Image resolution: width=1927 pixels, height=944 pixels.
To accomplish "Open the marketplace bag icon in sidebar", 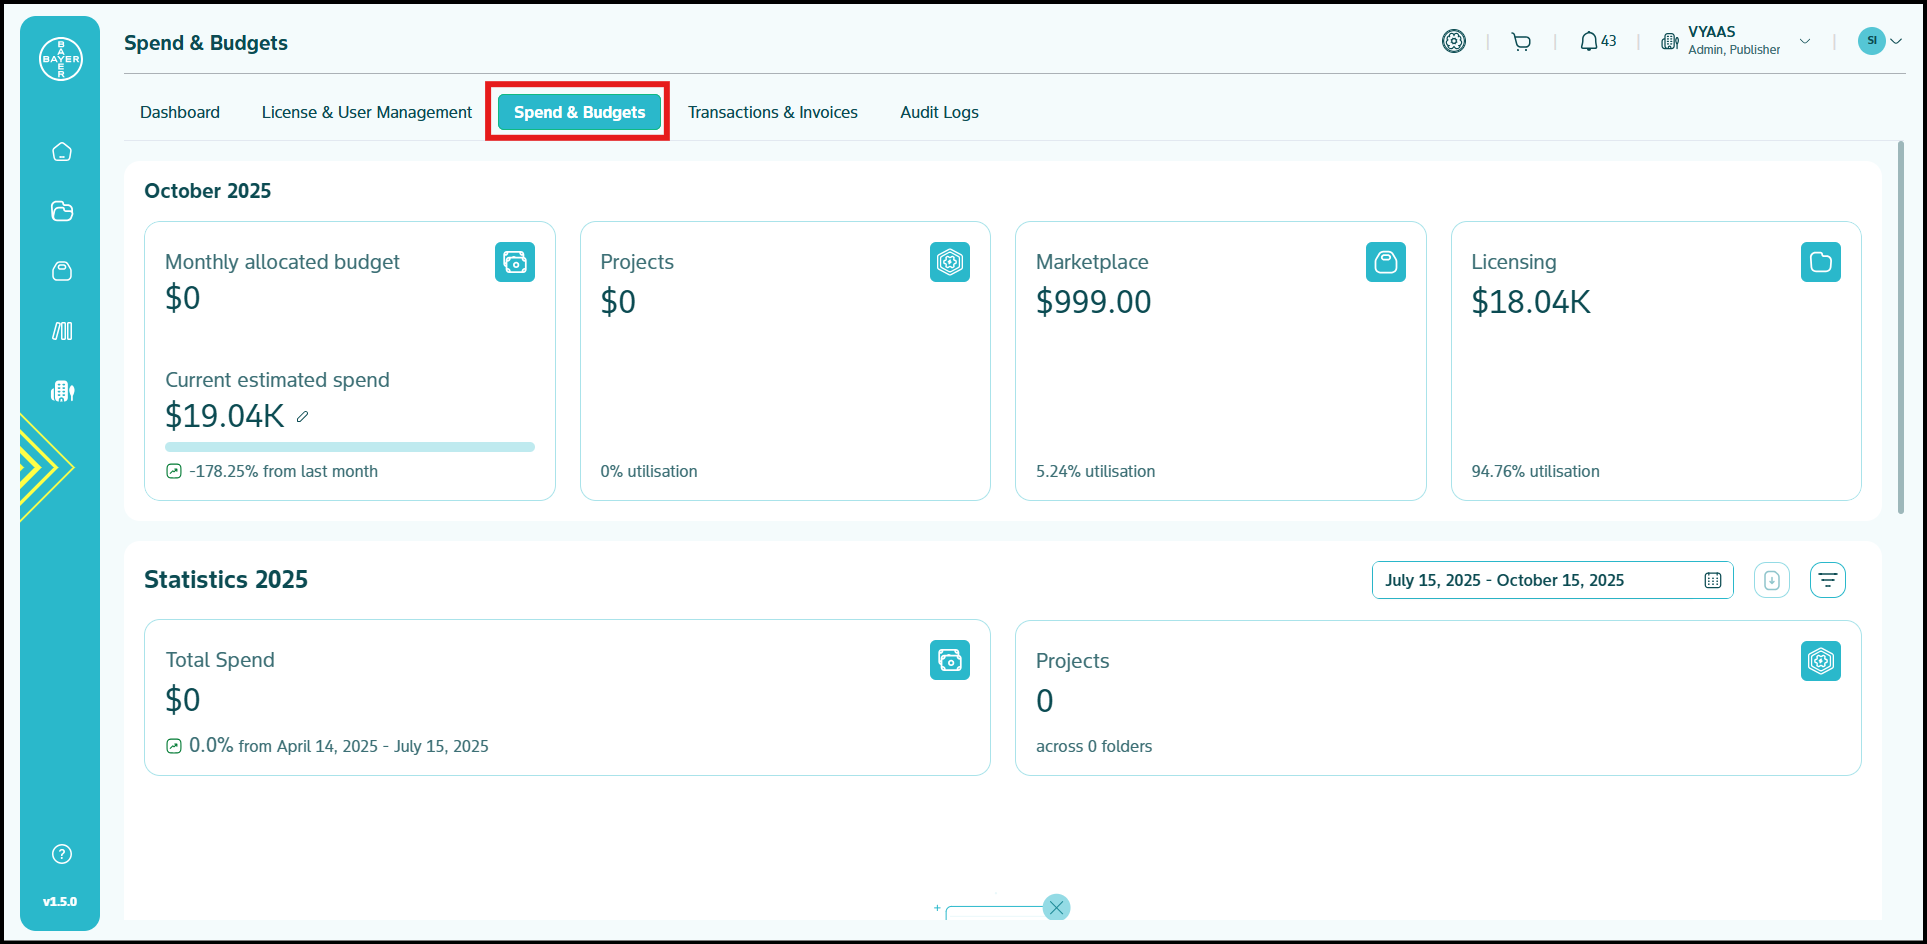I will pyautogui.click(x=62, y=271).
